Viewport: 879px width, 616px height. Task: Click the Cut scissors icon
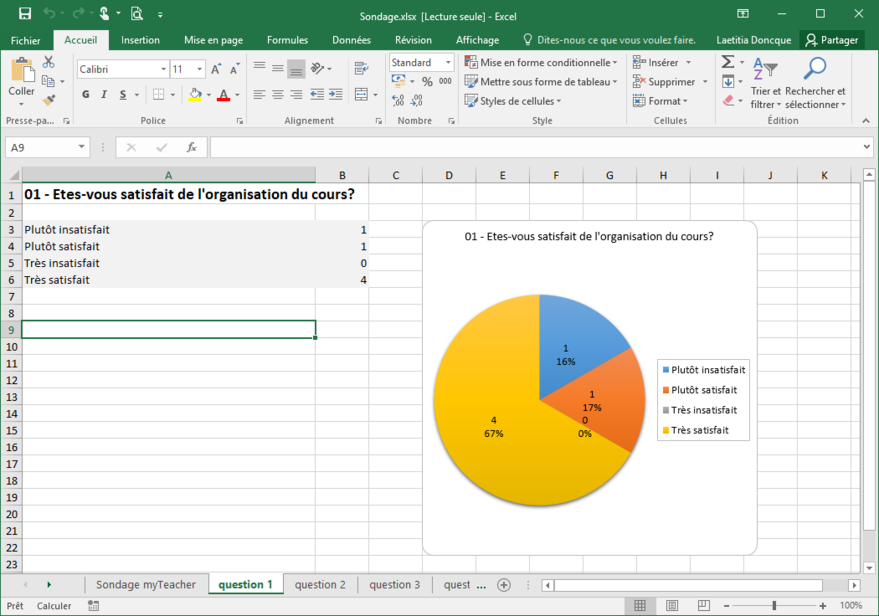coord(48,62)
